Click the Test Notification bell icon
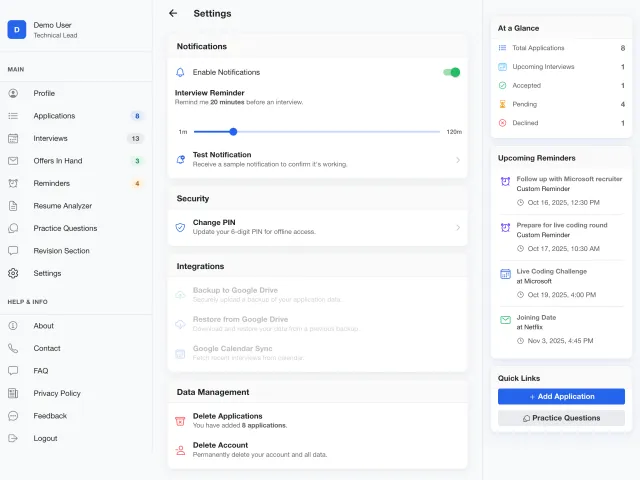Screen dimensions: 640x480 180,160
